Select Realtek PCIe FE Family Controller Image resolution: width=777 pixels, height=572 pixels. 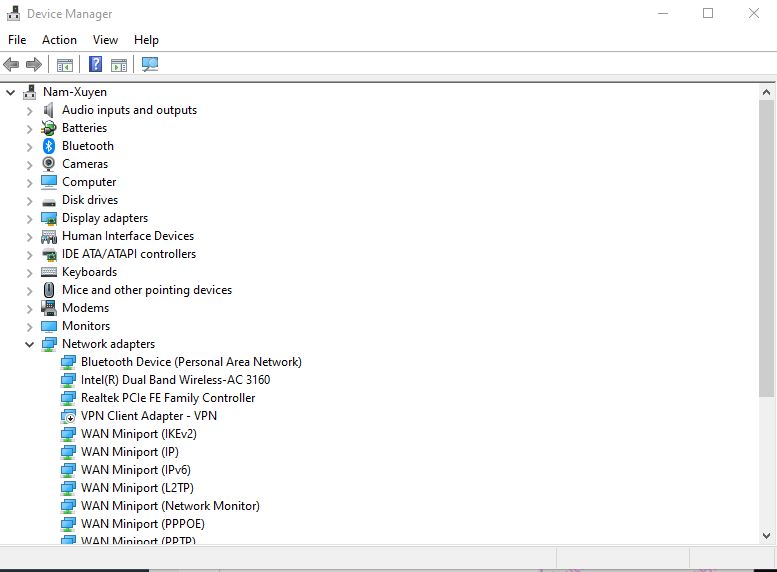[168, 398]
